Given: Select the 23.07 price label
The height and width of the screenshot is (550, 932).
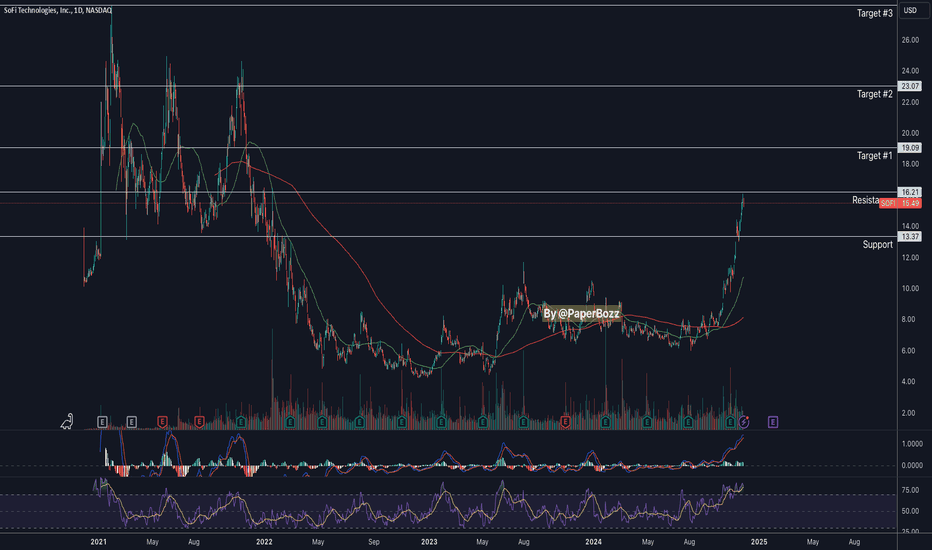Looking at the screenshot, I should pos(909,86).
